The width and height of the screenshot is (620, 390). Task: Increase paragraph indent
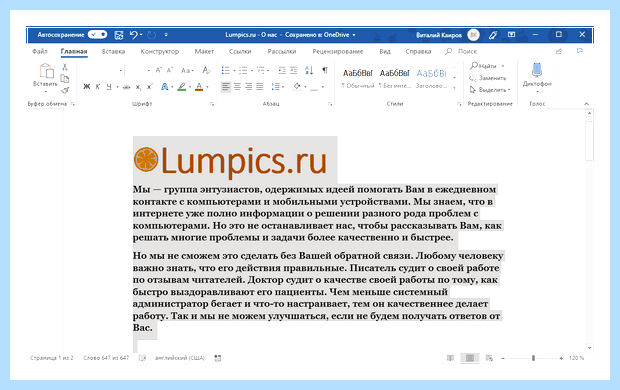pyautogui.click(x=293, y=70)
